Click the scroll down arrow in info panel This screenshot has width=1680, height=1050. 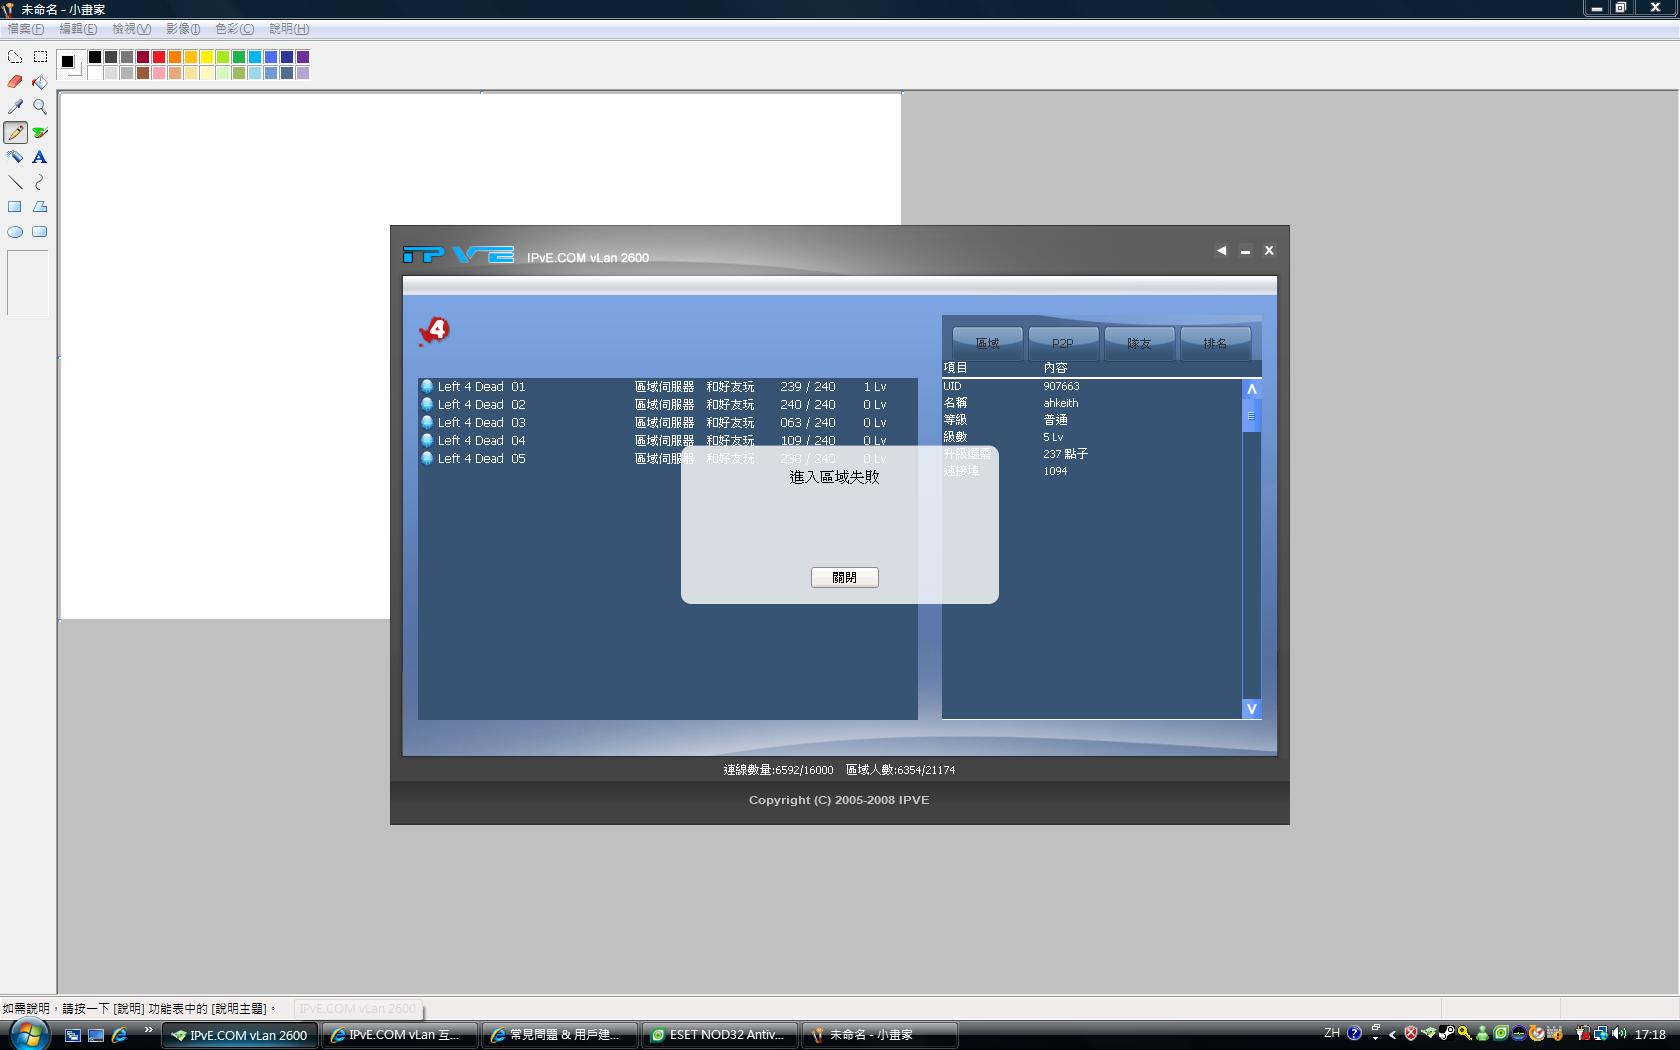(x=1251, y=709)
